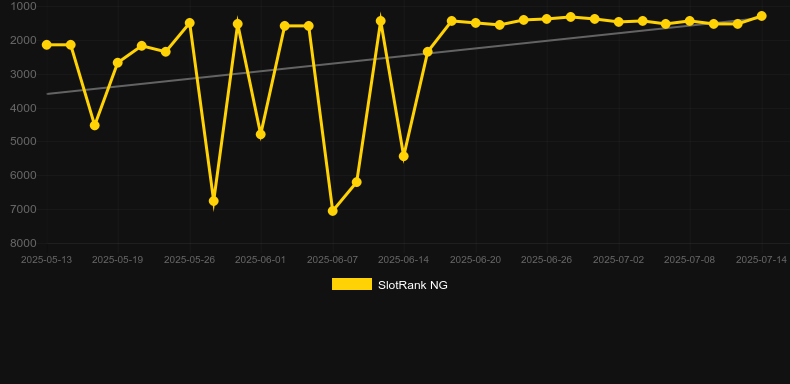Click the 2025-07-02 x-axis label
Screen dimensions: 790x384
[x=619, y=260]
